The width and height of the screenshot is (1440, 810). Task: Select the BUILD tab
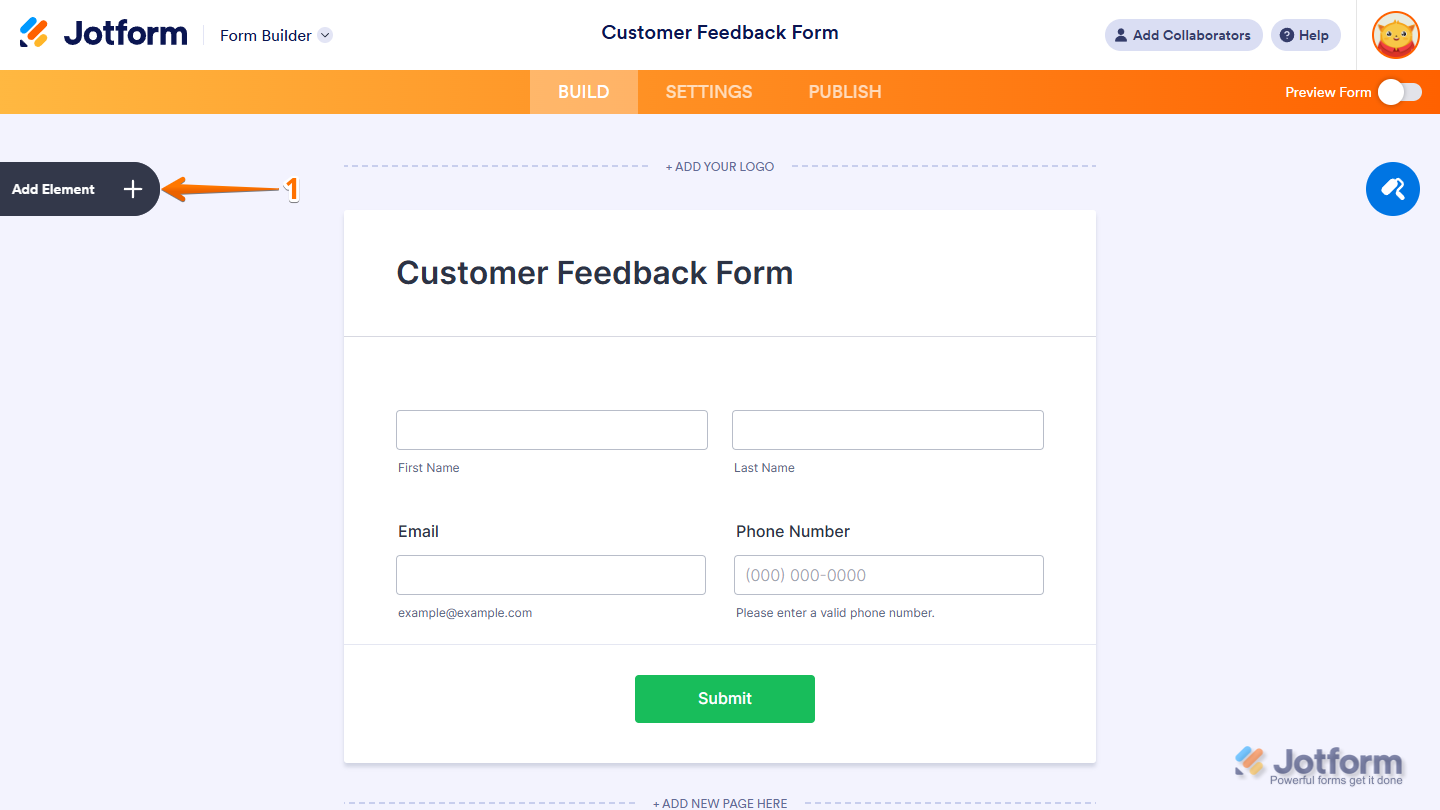583,91
